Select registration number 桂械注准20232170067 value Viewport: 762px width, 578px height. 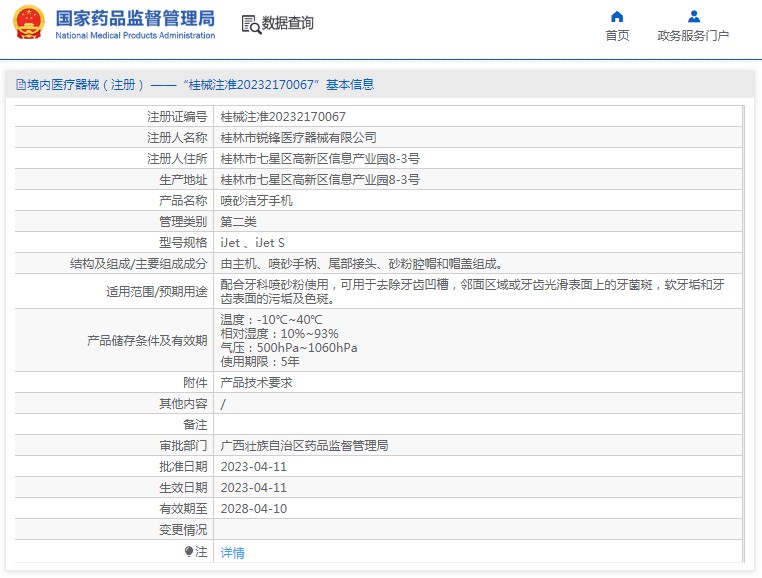click(283, 117)
